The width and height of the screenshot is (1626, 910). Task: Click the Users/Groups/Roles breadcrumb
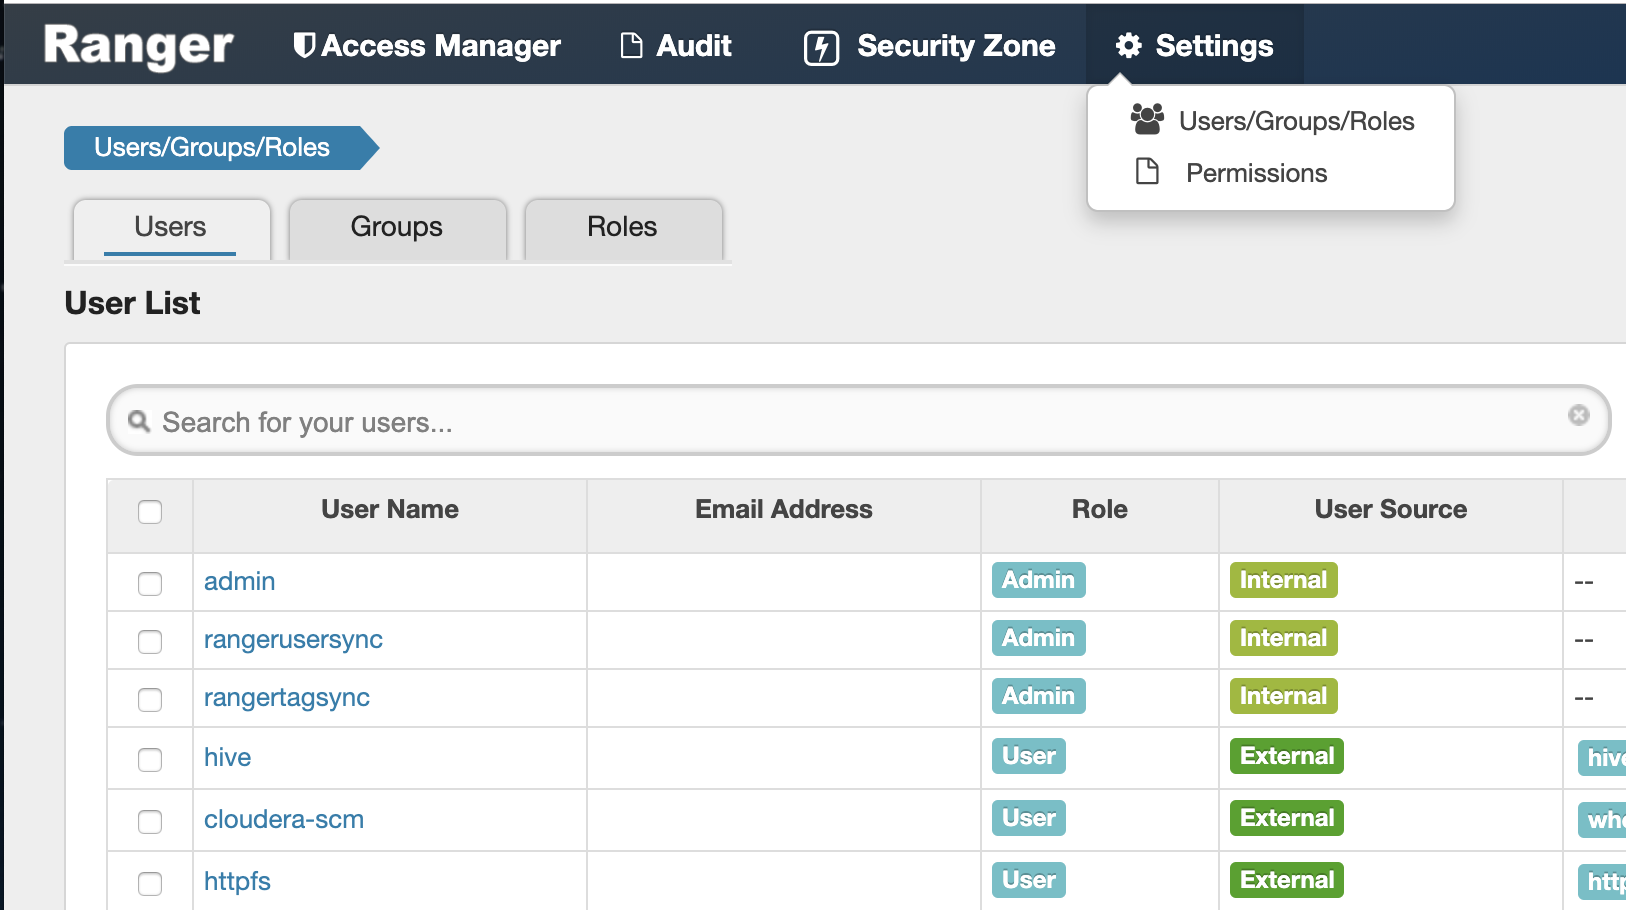[x=212, y=148]
